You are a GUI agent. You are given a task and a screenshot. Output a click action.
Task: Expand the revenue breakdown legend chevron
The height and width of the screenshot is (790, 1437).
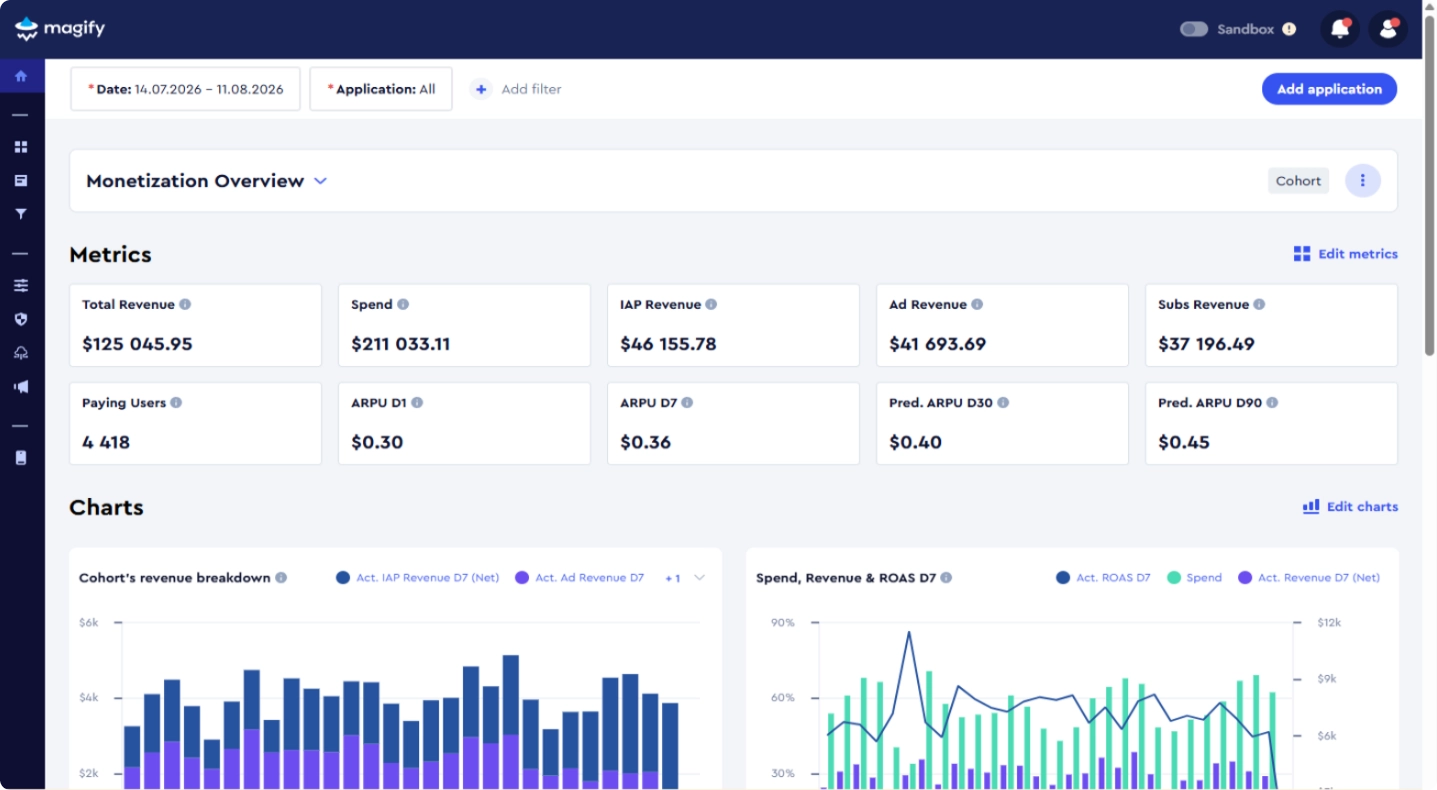(x=699, y=578)
